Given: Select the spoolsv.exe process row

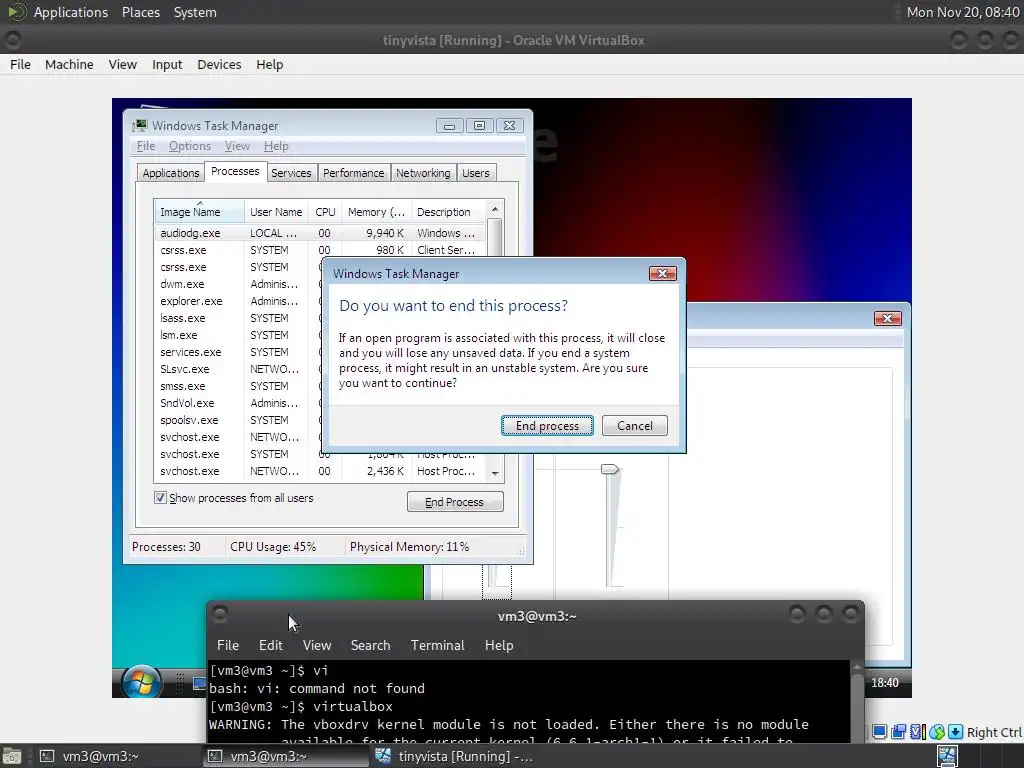Looking at the screenshot, I should click(x=237, y=420).
